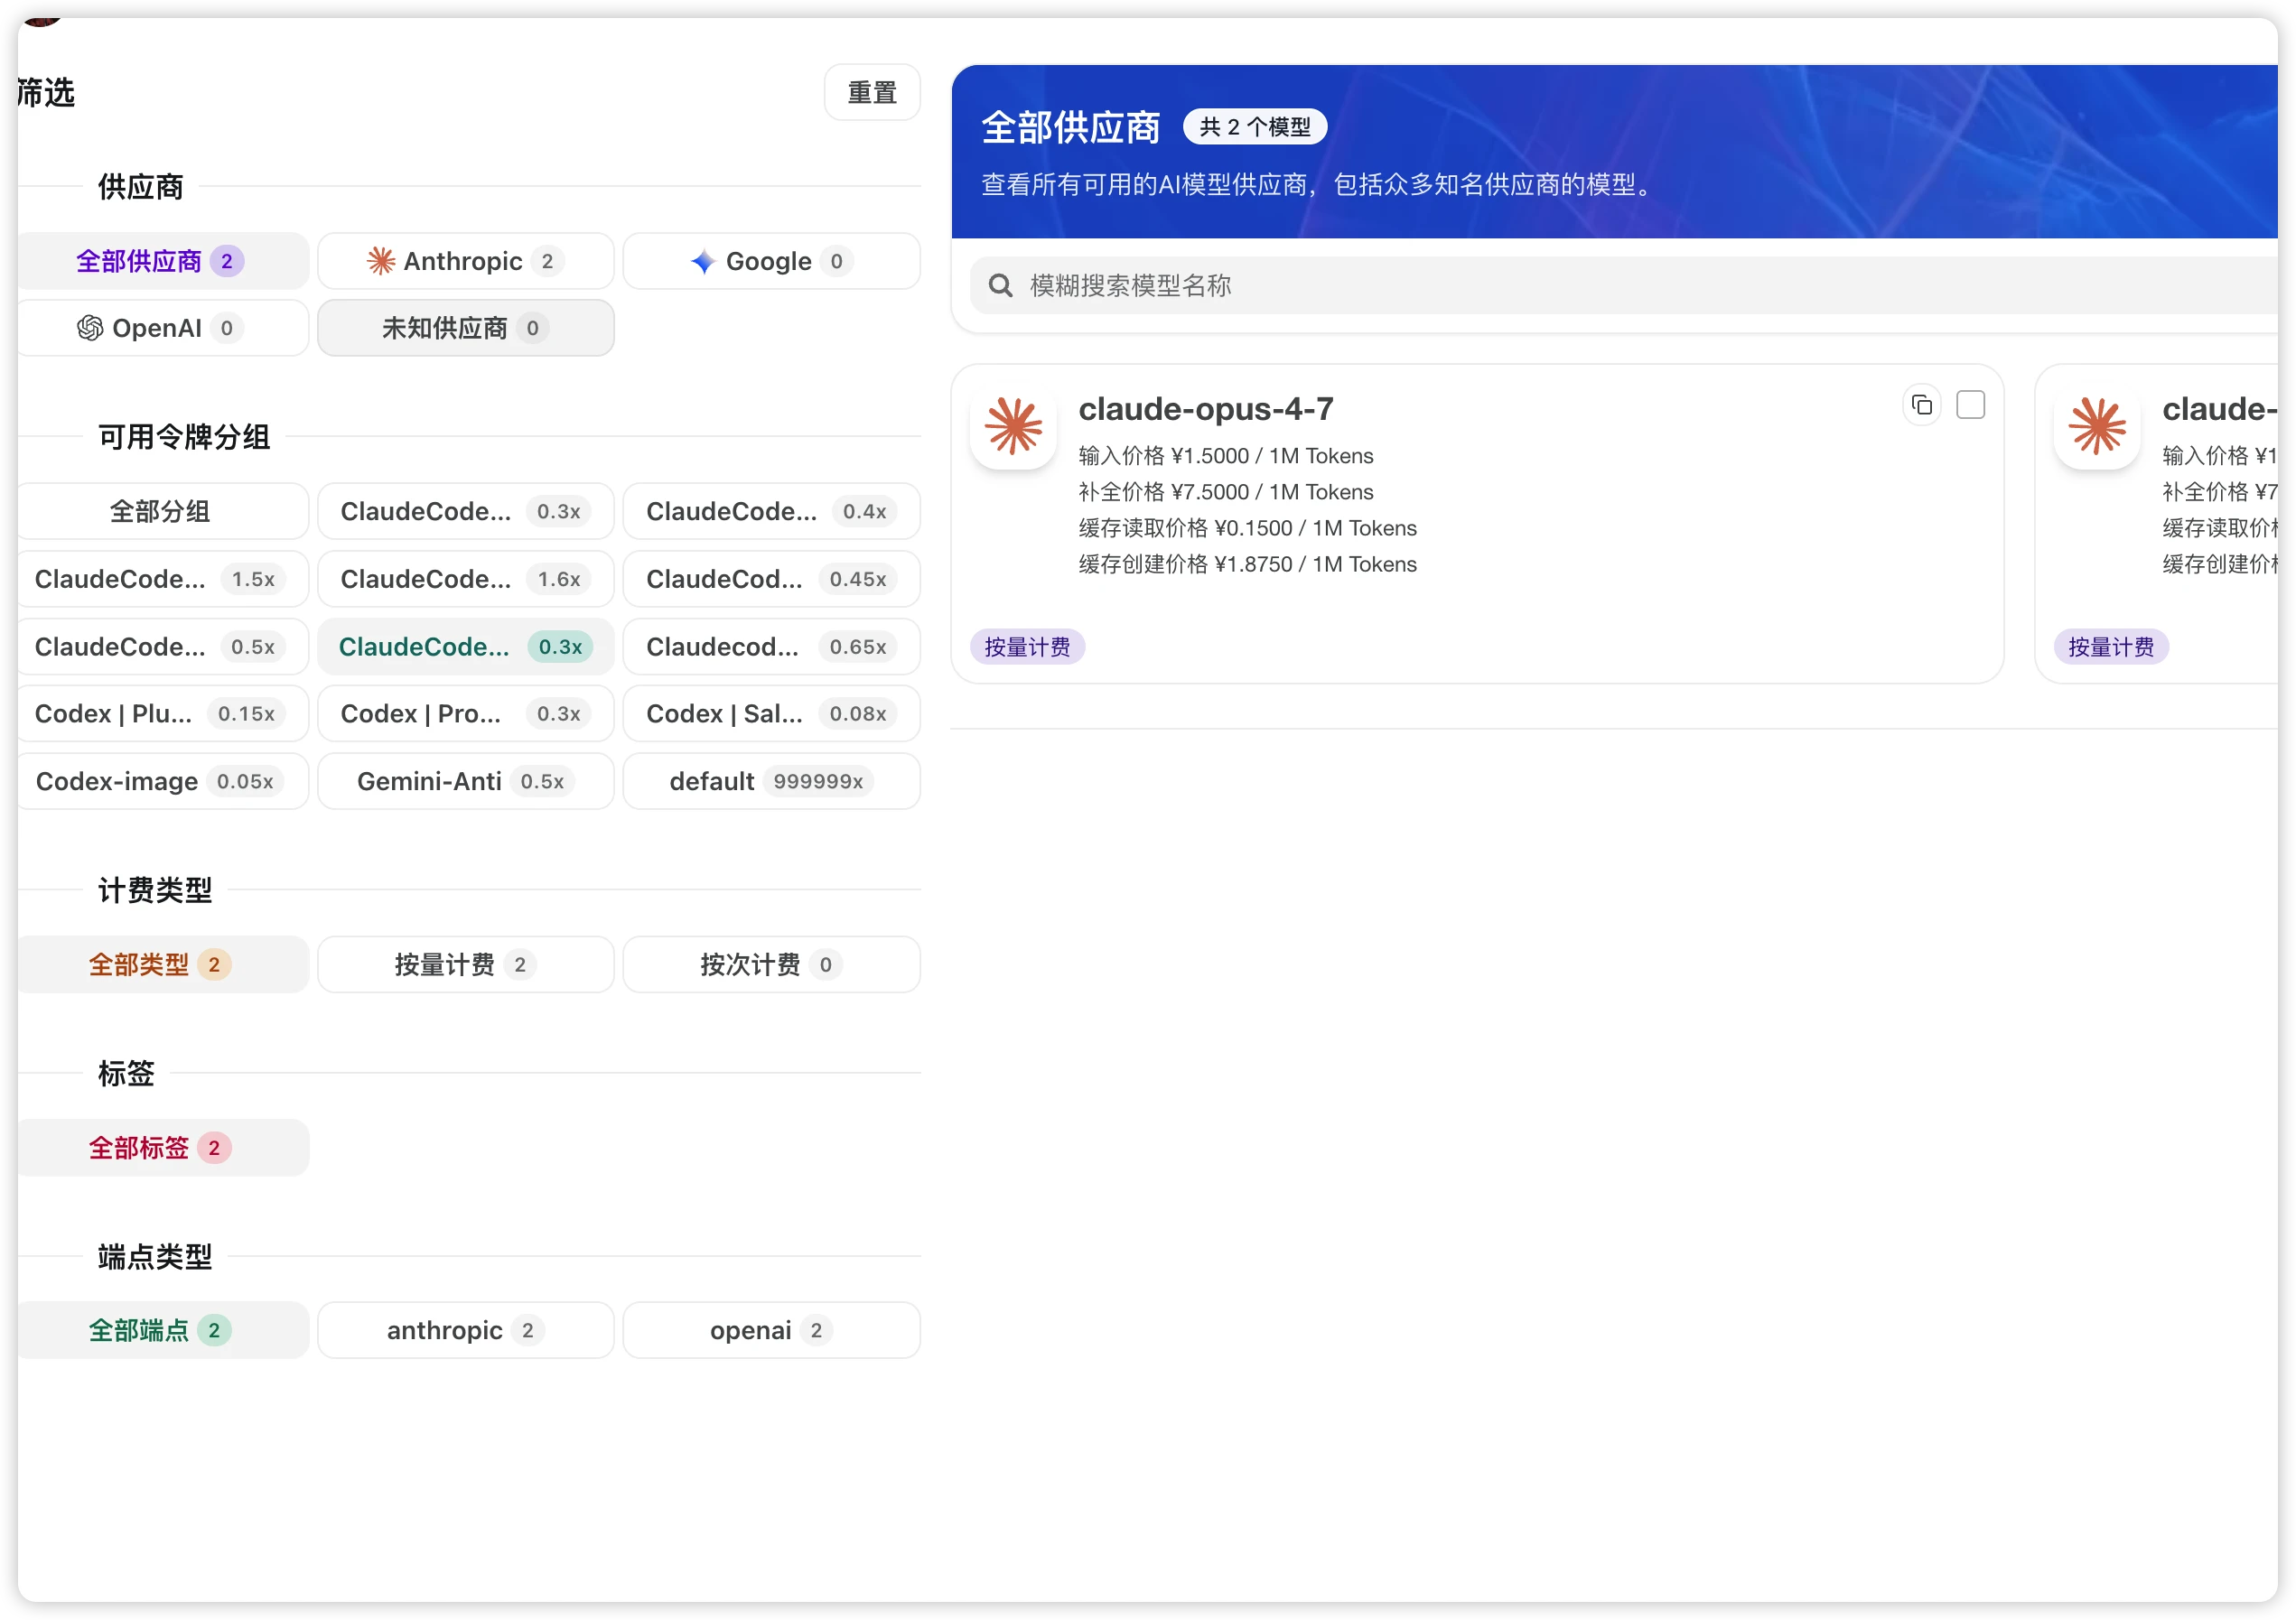The image size is (2296, 1620).
Task: Filter endpoint type by anthropic
Action: (x=466, y=1330)
